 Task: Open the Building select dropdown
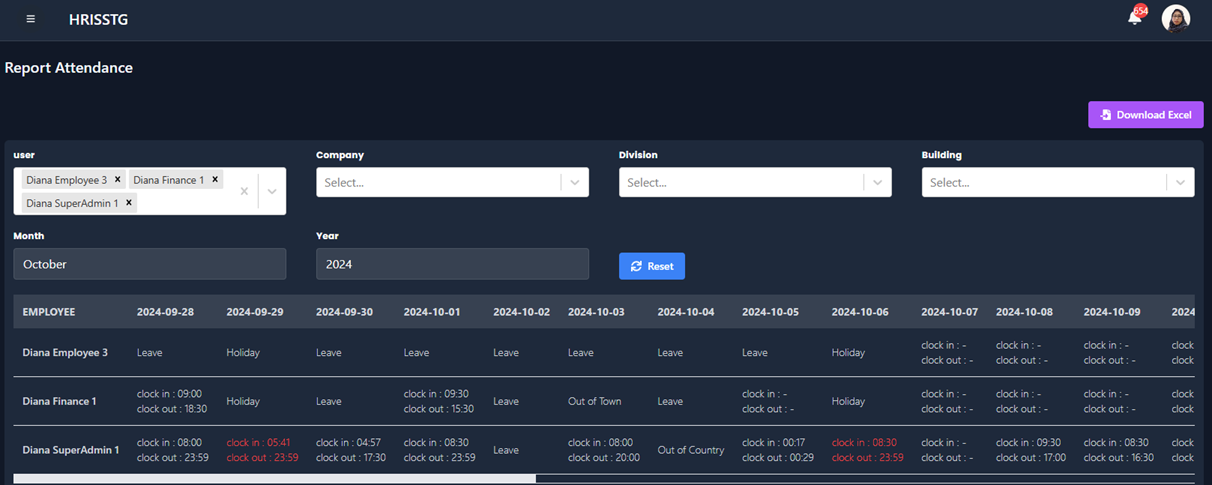[x=1058, y=182]
